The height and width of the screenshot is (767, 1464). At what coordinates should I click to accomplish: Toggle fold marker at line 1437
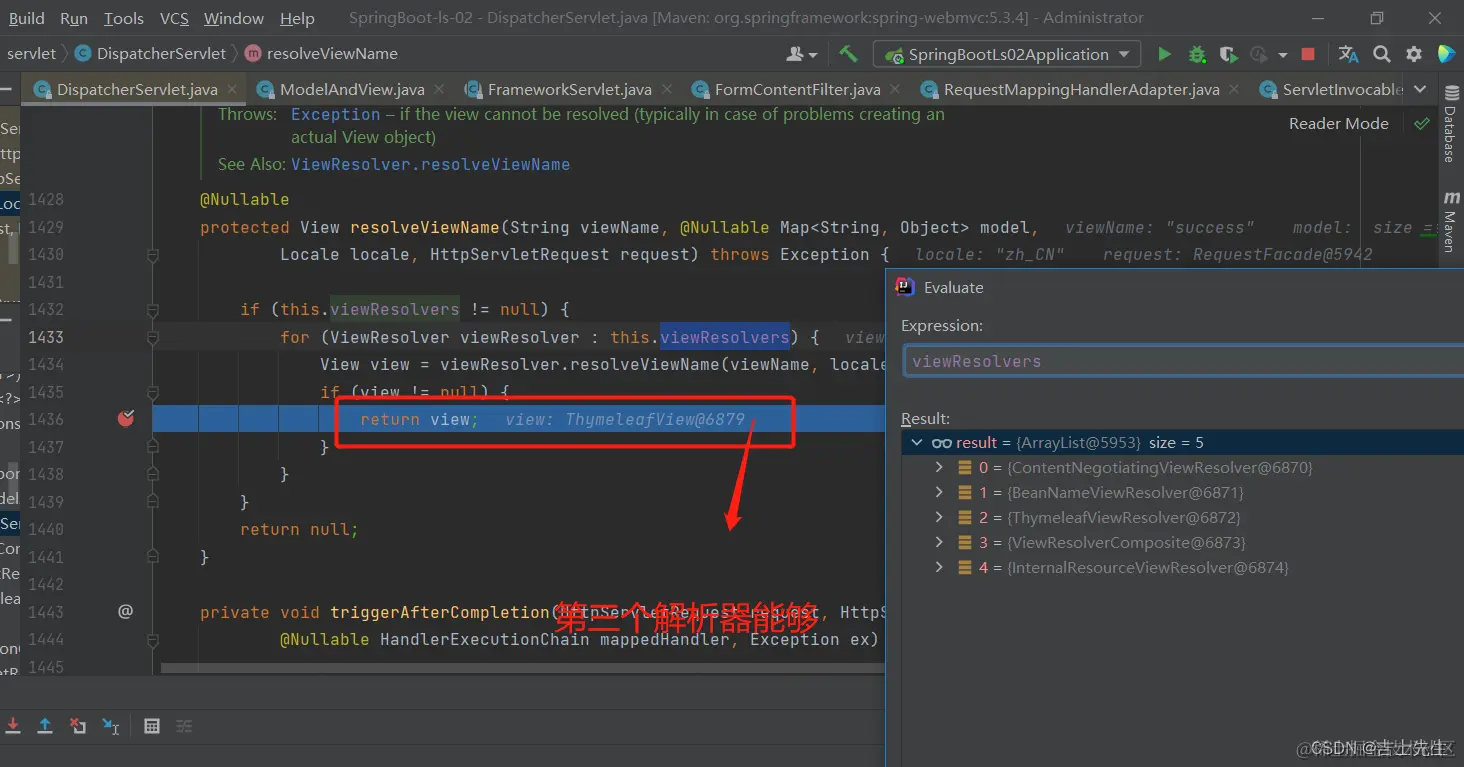pos(153,447)
